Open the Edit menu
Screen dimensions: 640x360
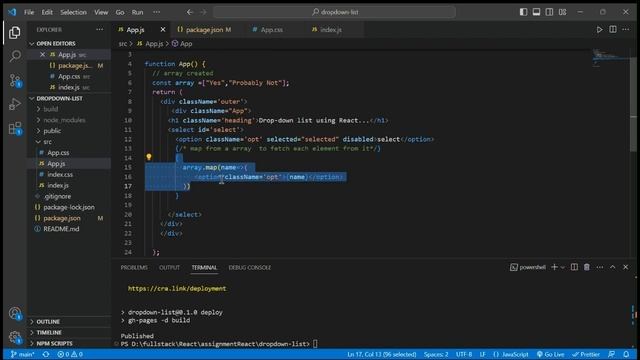pos(47,12)
